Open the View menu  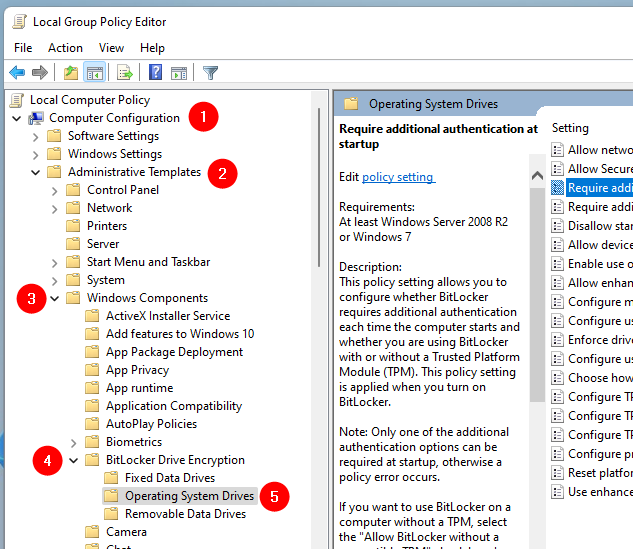point(111,48)
